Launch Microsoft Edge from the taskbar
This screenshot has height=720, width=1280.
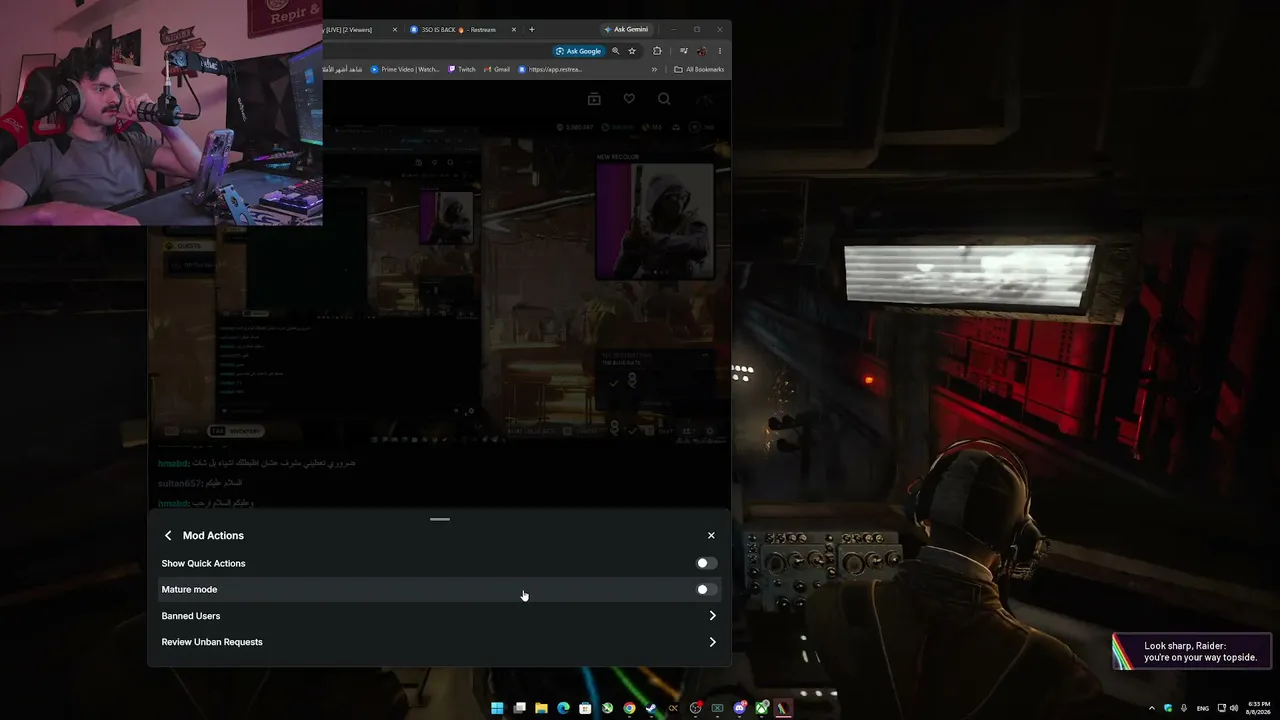click(x=563, y=708)
